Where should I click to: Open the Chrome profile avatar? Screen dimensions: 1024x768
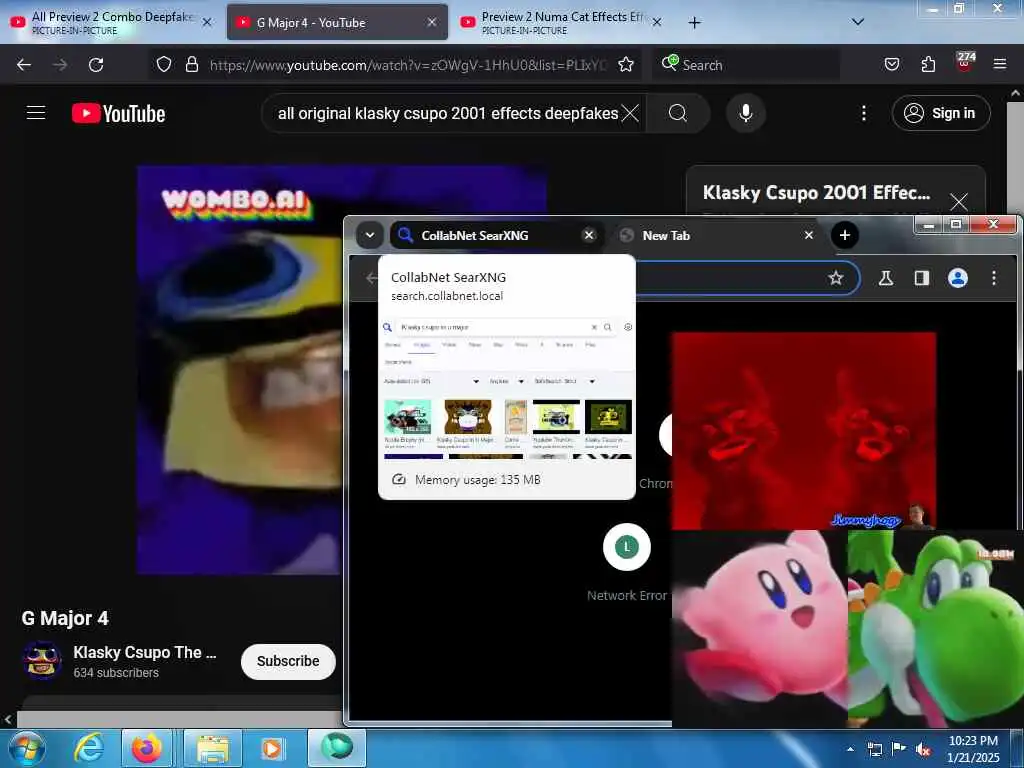(957, 278)
